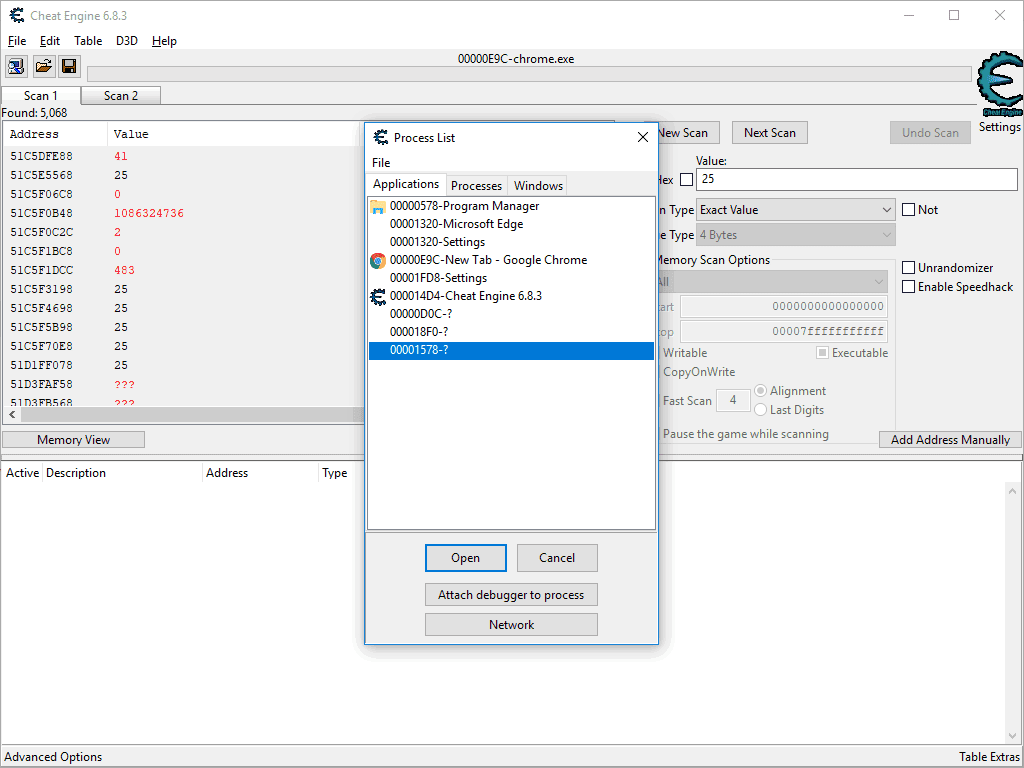Image resolution: width=1024 pixels, height=768 pixels.
Task: Toggle the Hex checkbox
Action: tap(686, 179)
